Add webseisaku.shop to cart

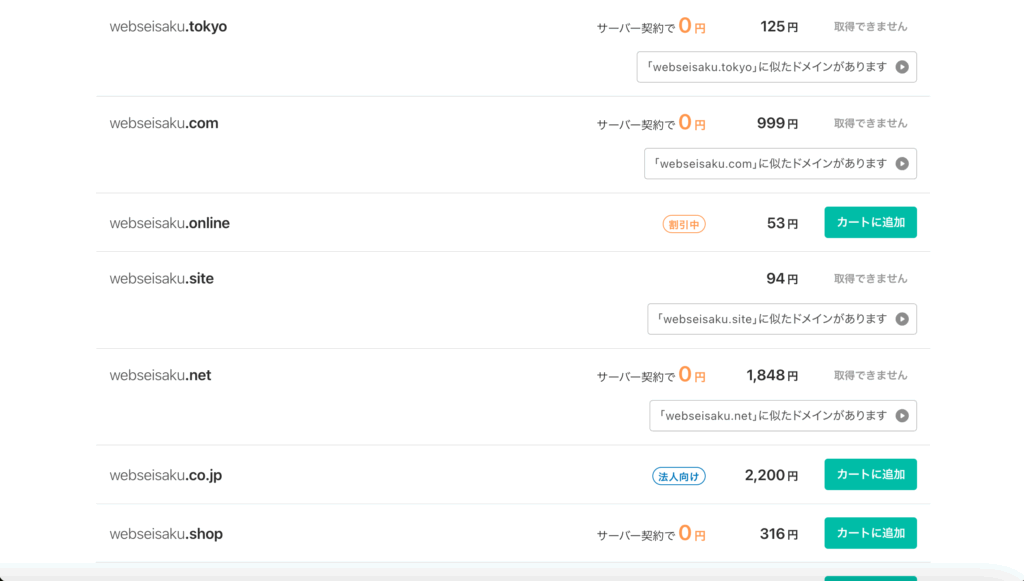[x=871, y=533]
